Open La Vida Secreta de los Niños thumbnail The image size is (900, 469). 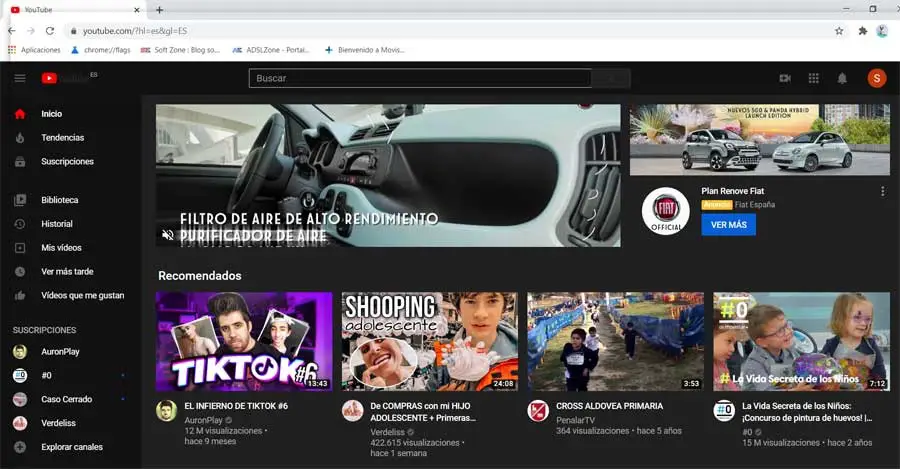[x=801, y=342]
